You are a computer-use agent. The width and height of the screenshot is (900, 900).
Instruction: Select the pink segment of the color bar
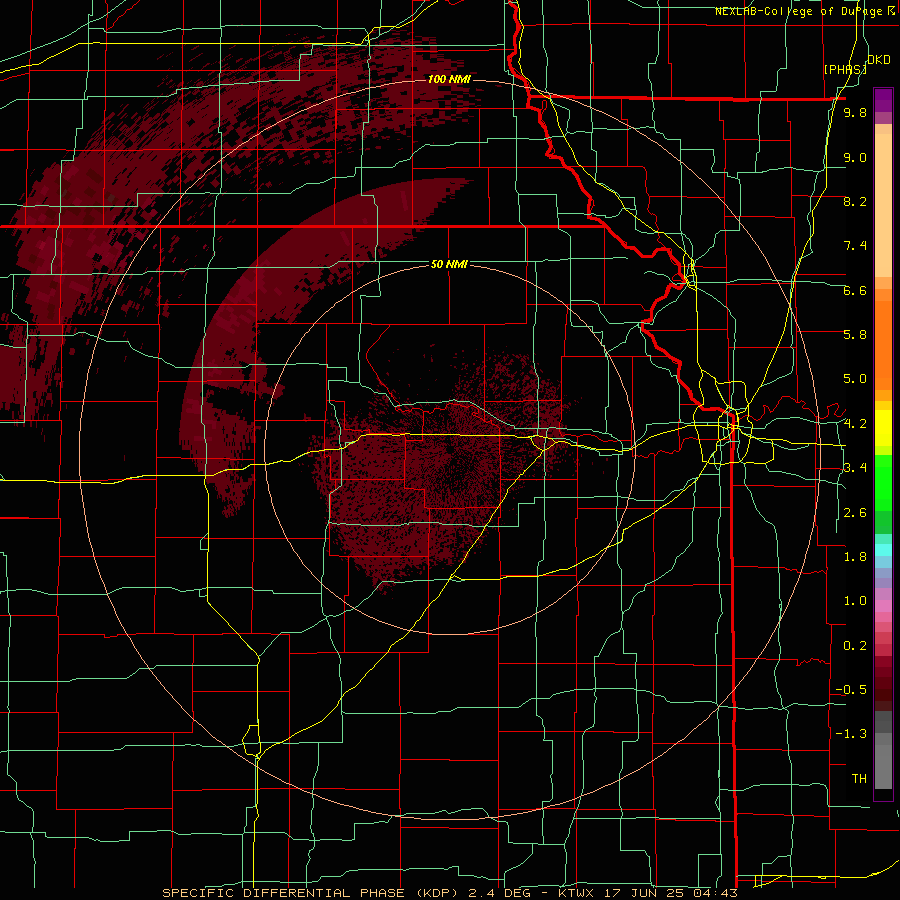point(883,606)
